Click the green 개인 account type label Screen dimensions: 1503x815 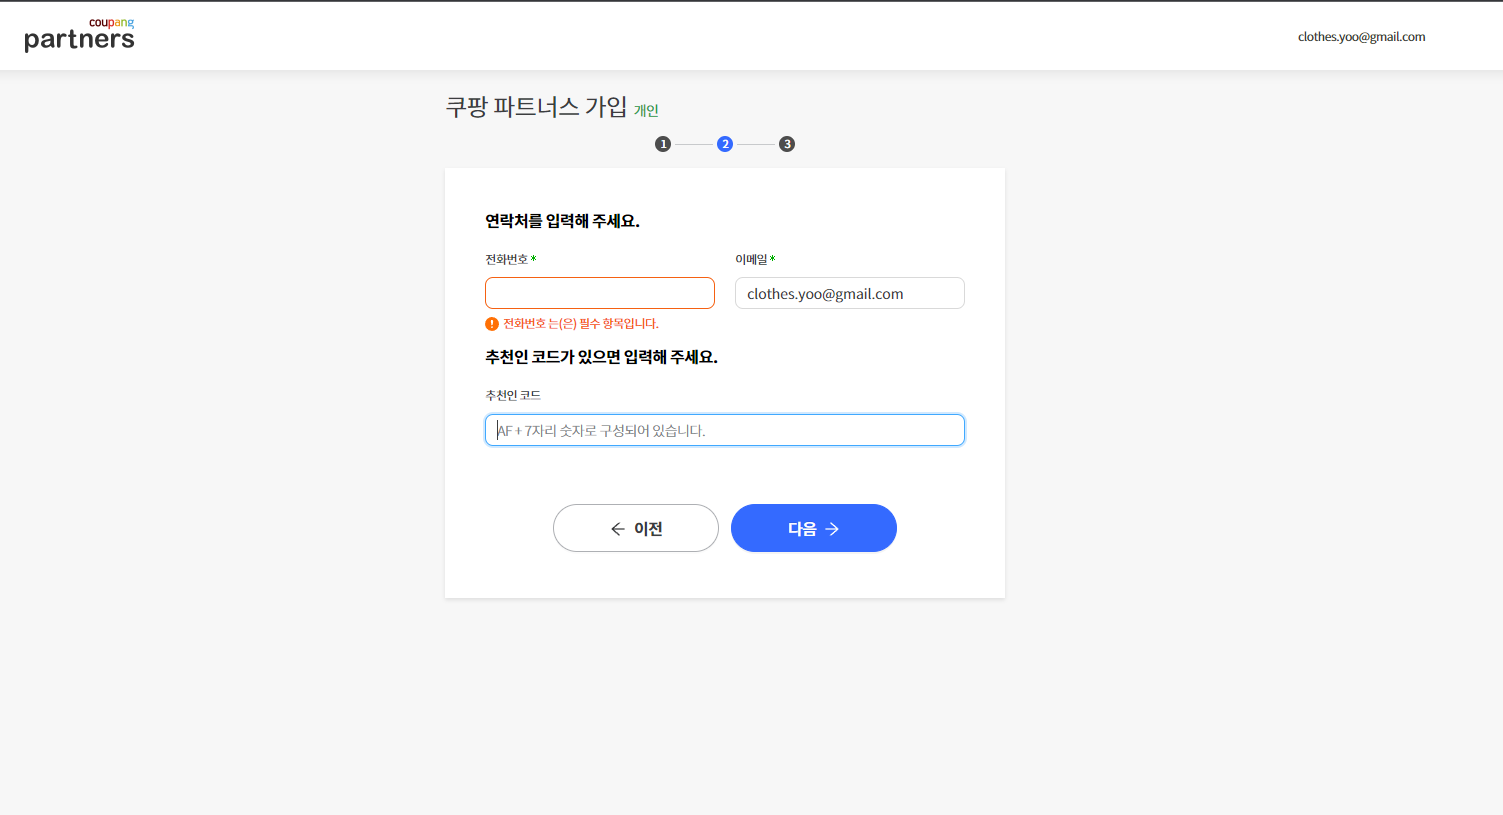pos(646,110)
